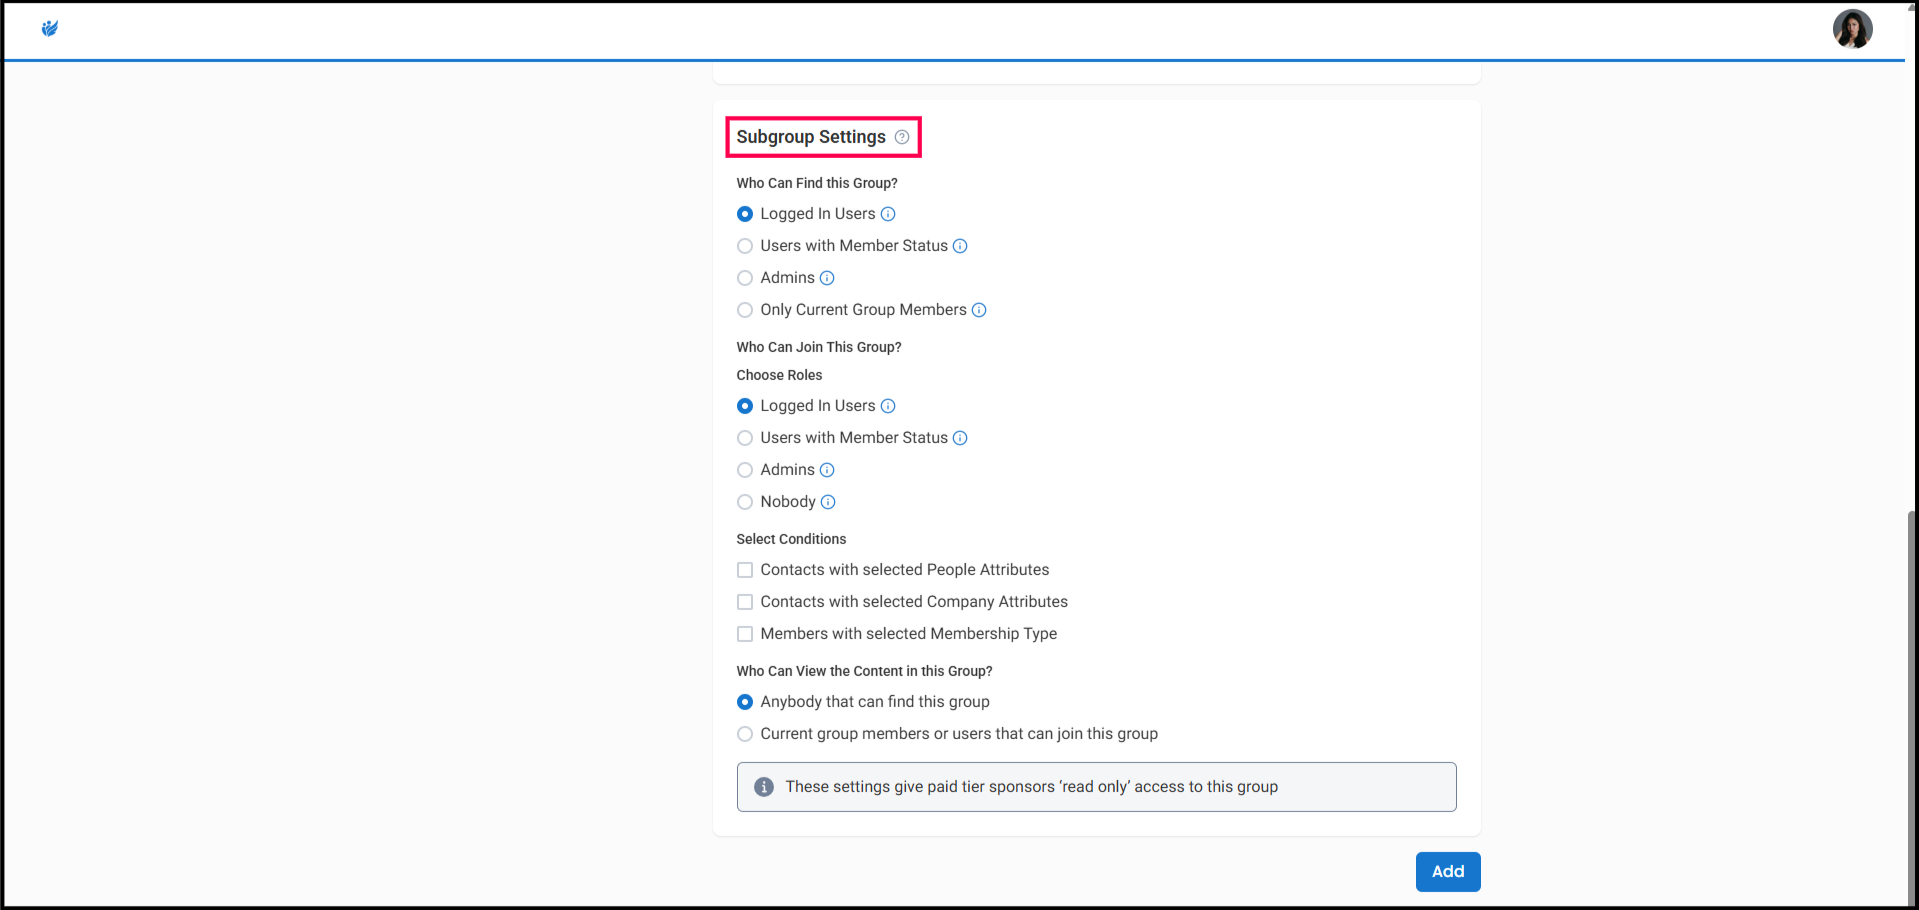This screenshot has height=910, width=1919.
Task: Choose Nobody for who can join
Action: click(745, 502)
